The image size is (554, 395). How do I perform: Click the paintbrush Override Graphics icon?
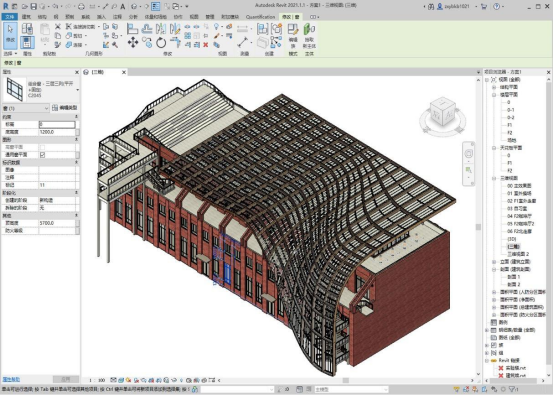pyautogui.click(x=217, y=36)
